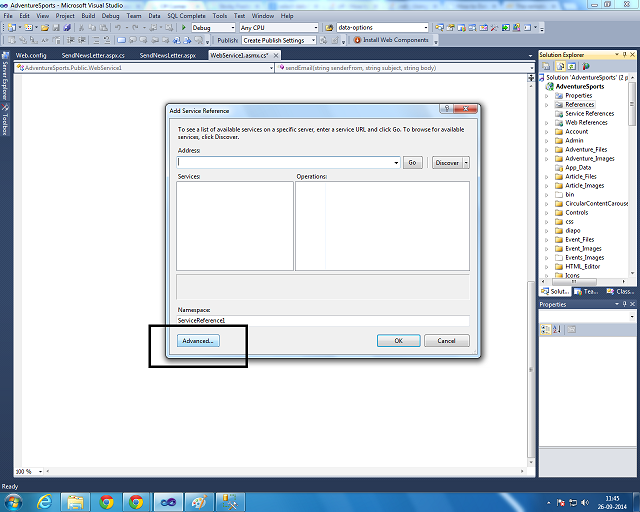Click the Open File folder icon
Viewport: 640px width, 512px height.
(x=45, y=28)
